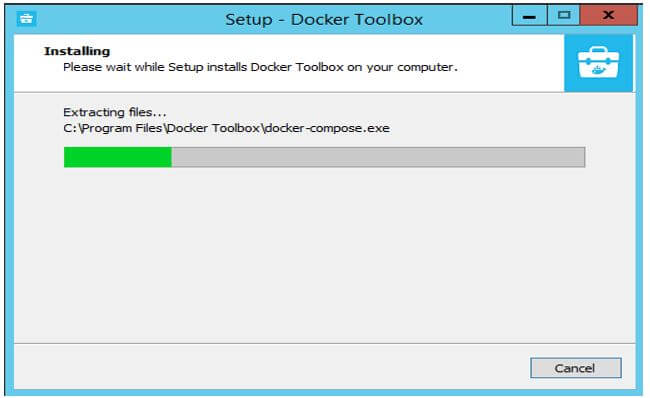Maximize the setup window
The width and height of the screenshot is (650, 398).
563,16
